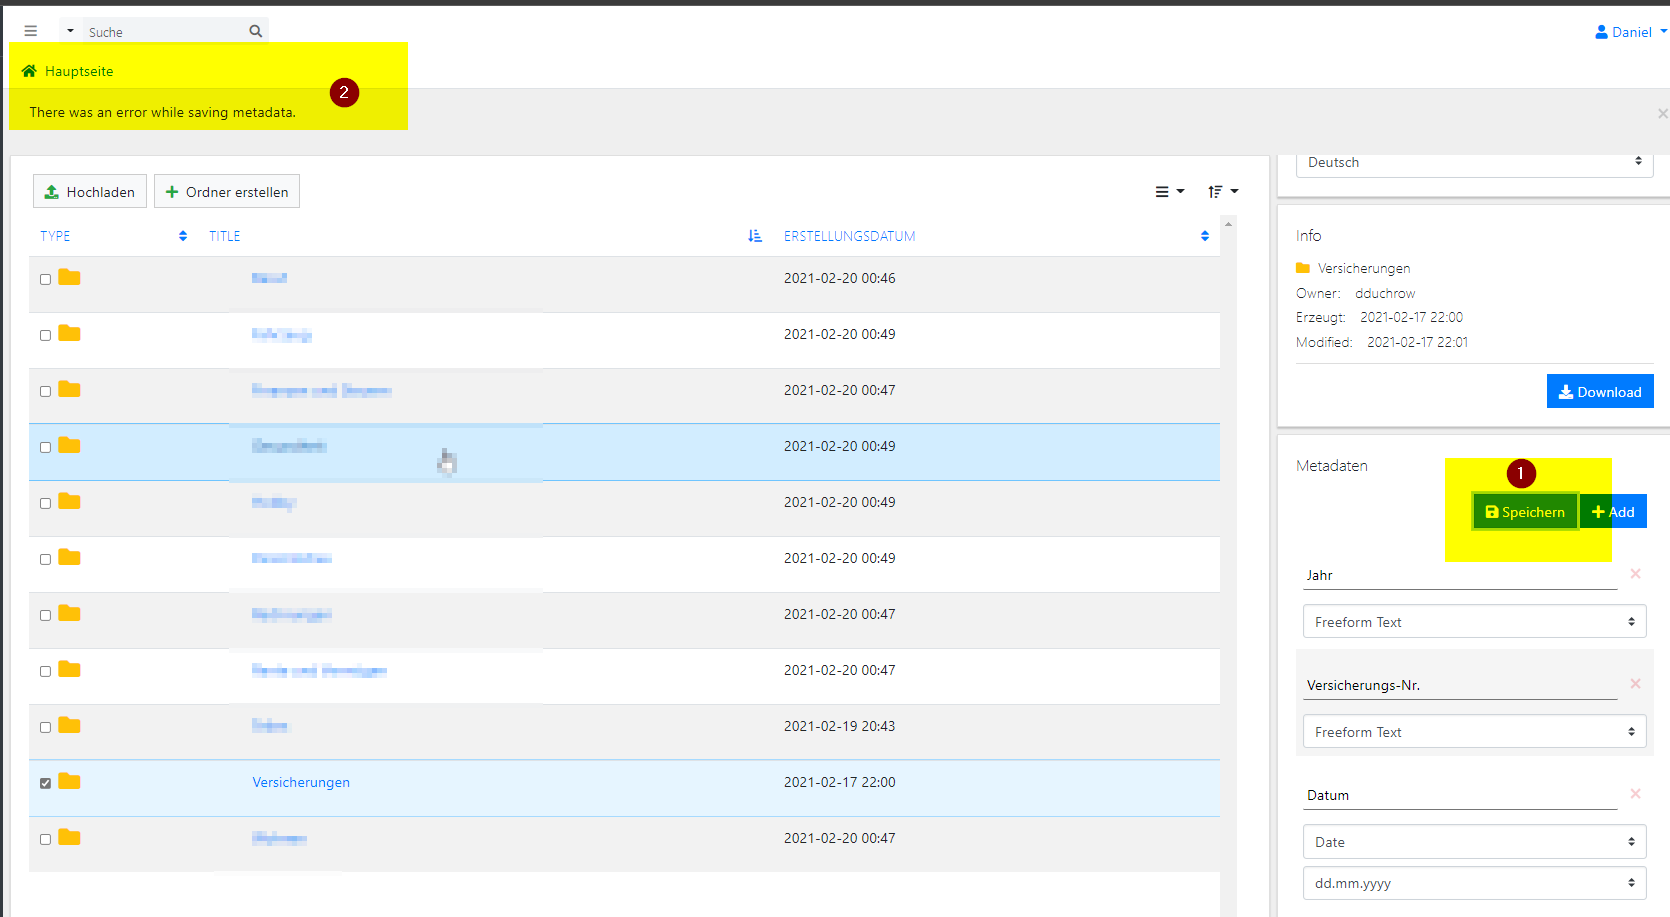Click the ERSTELLUNGSDATUM sort arrow icon

1205,236
